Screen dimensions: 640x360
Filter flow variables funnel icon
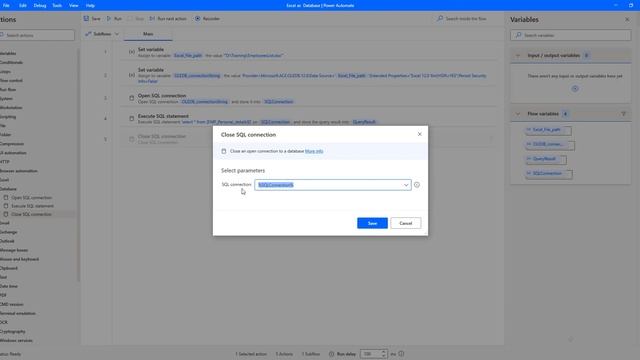click(623, 114)
